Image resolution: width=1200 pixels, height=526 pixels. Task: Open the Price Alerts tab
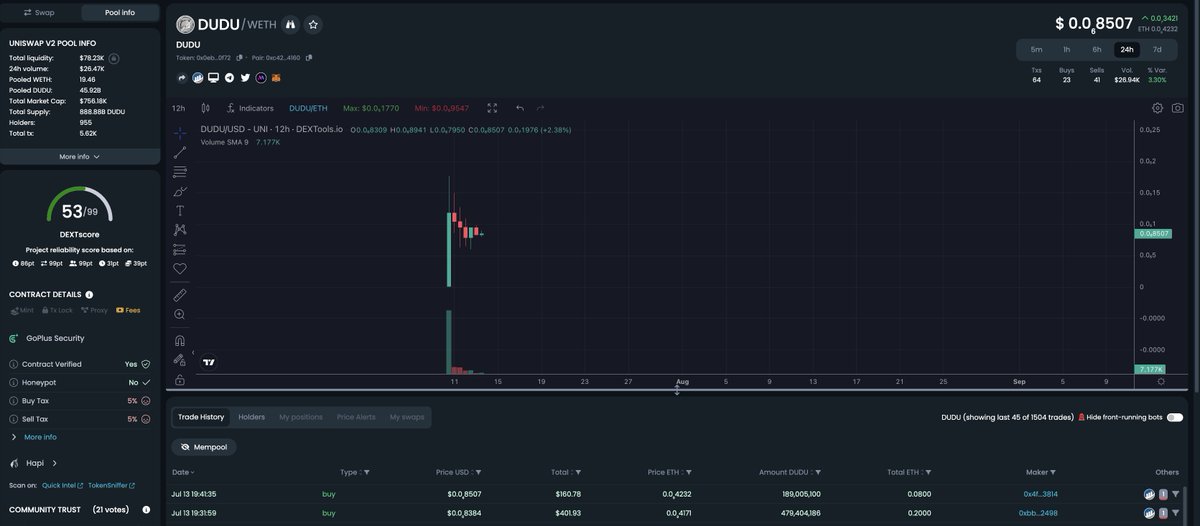[x=356, y=417]
